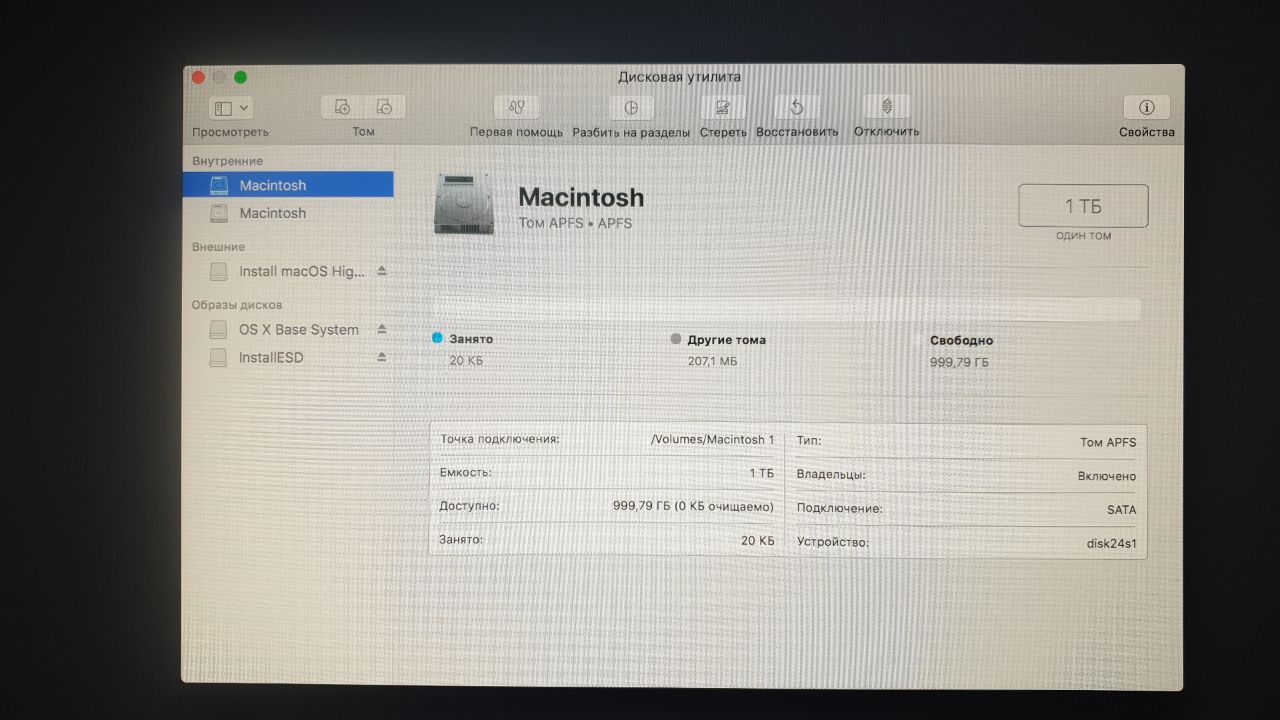Click the Unmount (Отключить) toolbar icon
1280x720 pixels.
(x=886, y=107)
